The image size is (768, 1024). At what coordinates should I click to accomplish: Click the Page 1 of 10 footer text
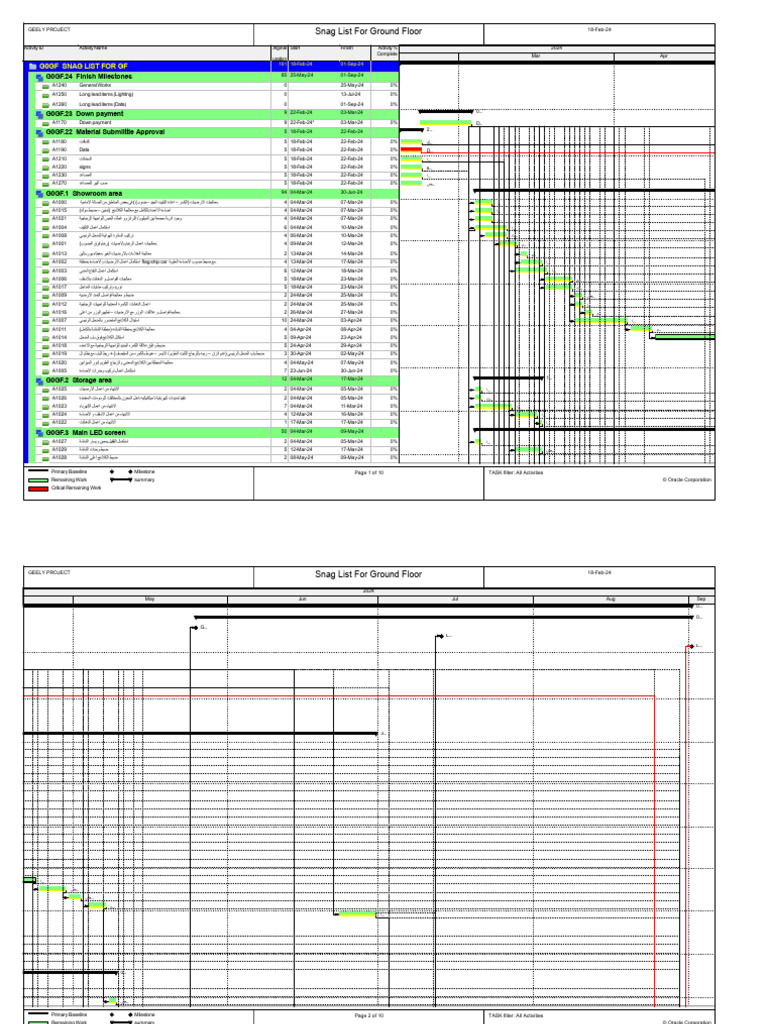[x=369, y=473]
